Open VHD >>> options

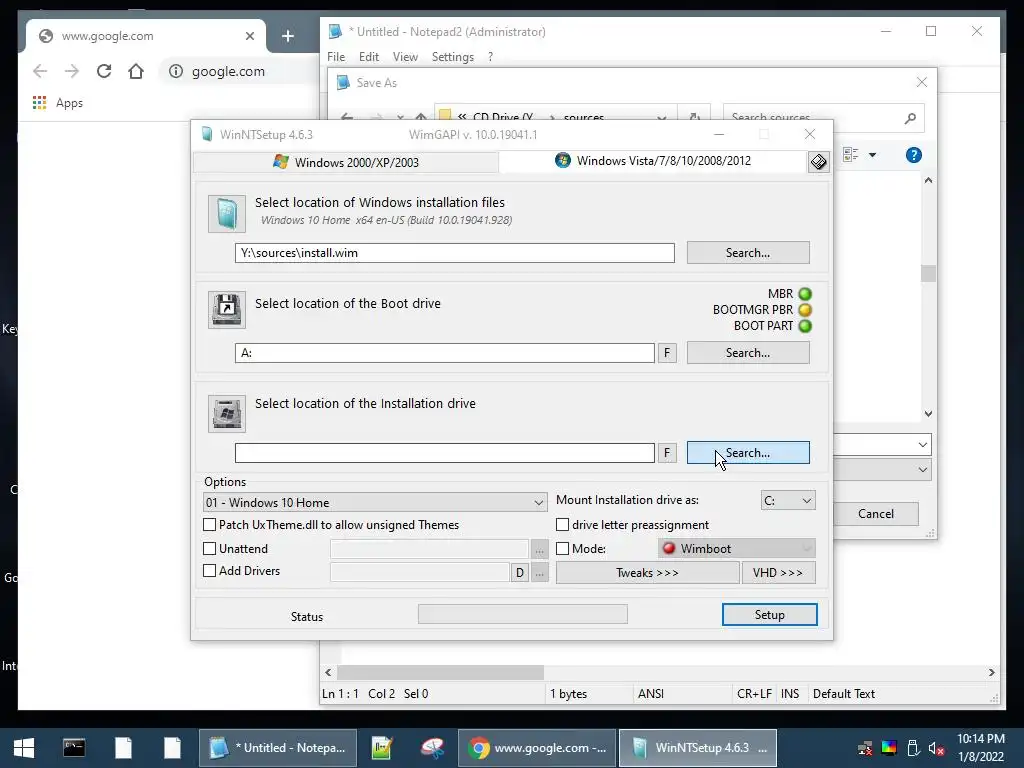point(778,573)
